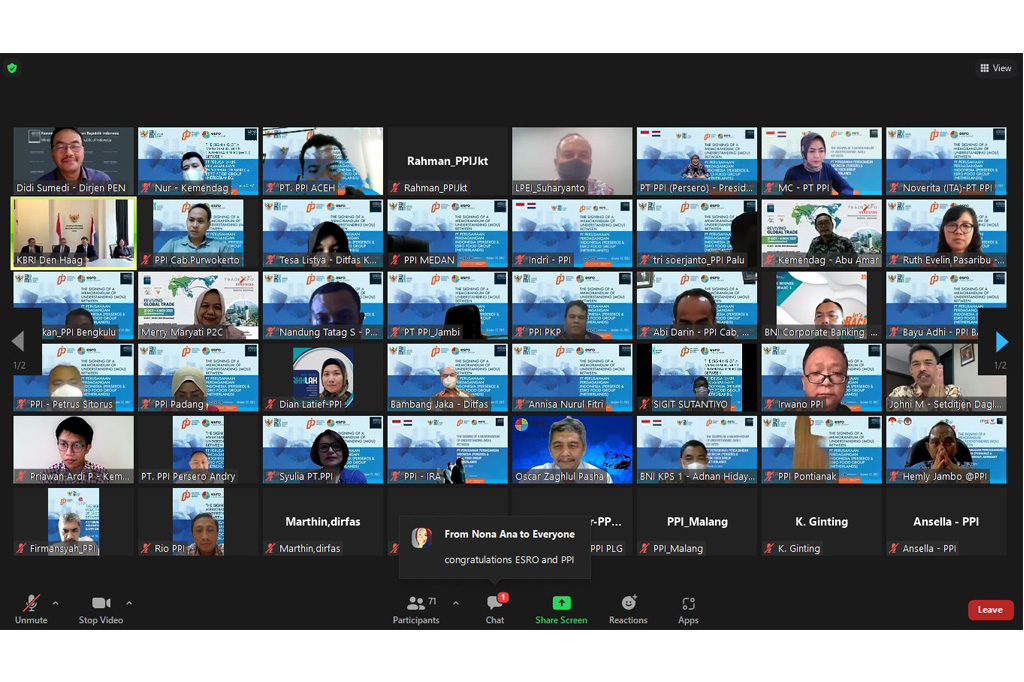This screenshot has height=682, width=1024.
Task: Select the LPEI_Suharyanto video tile
Action: tap(572, 161)
